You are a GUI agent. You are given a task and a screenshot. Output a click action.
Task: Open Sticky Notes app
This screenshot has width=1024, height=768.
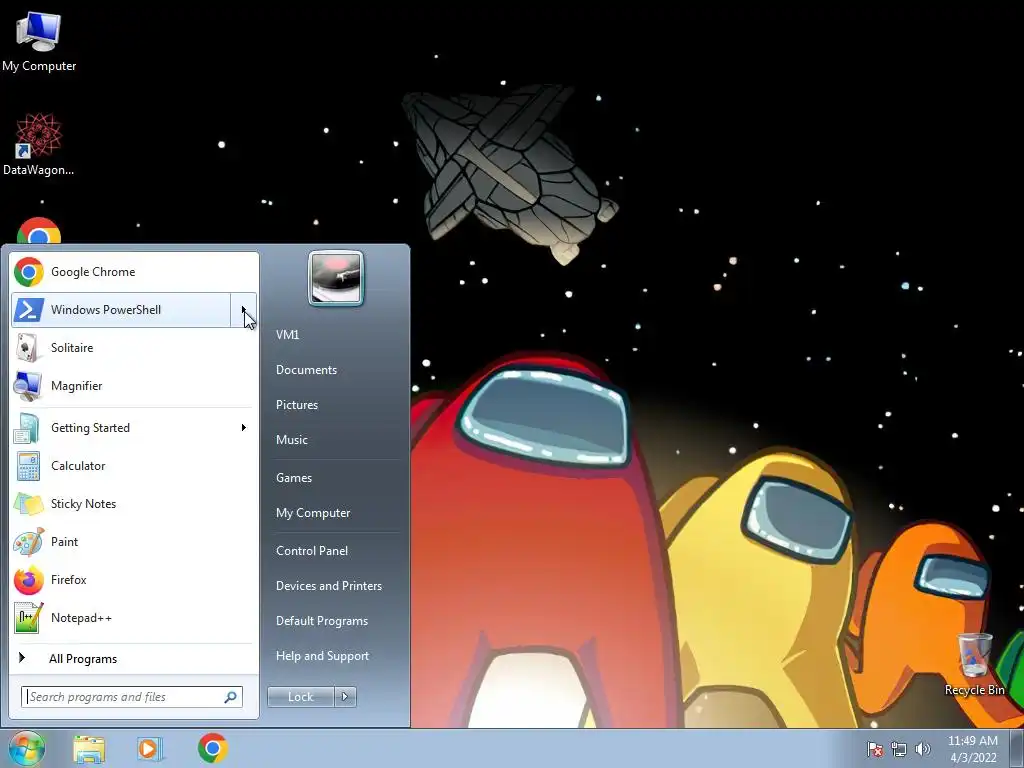tap(134, 504)
